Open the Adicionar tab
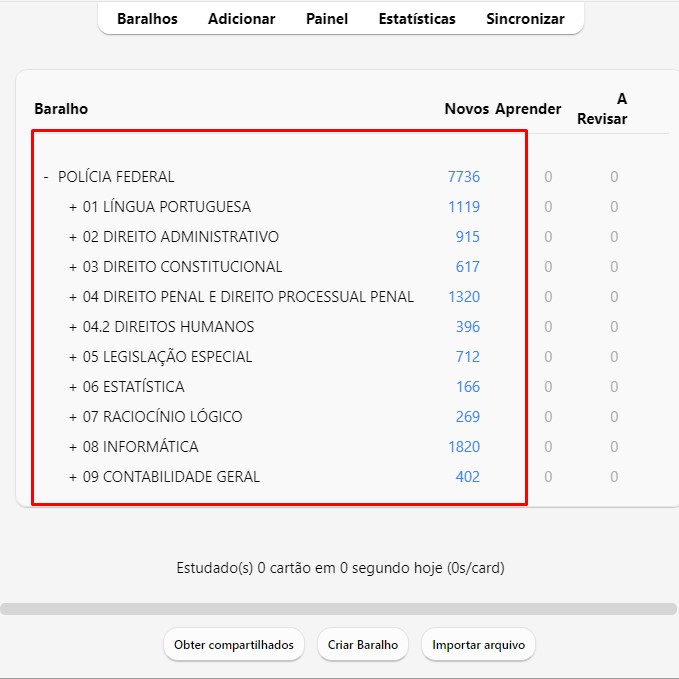Screen dimensions: 679x679 pos(242,19)
